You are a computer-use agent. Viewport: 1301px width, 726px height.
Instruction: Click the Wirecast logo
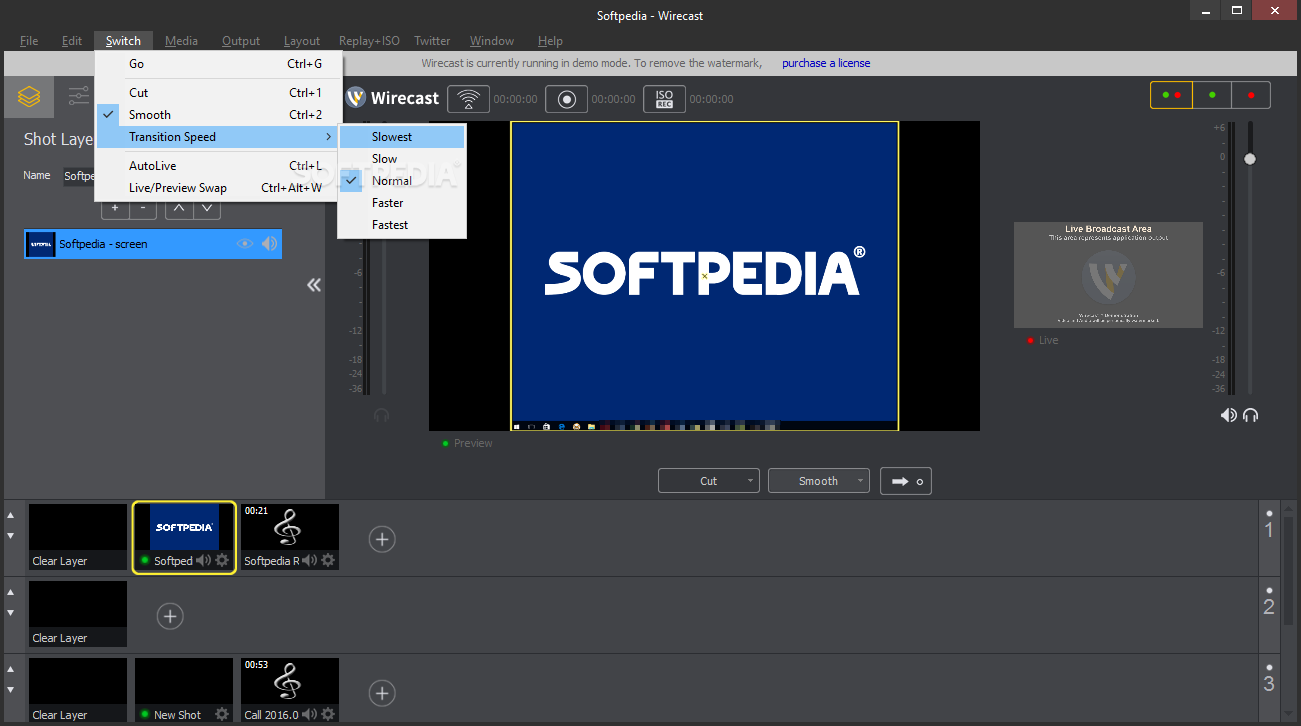click(x=392, y=98)
